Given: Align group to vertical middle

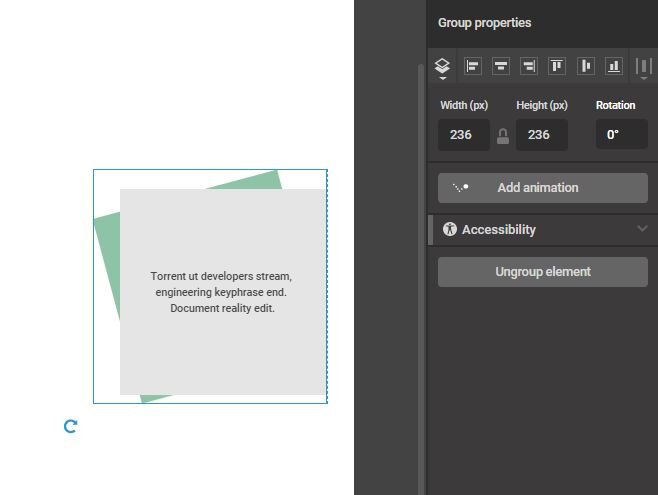Looking at the screenshot, I should [x=586, y=67].
